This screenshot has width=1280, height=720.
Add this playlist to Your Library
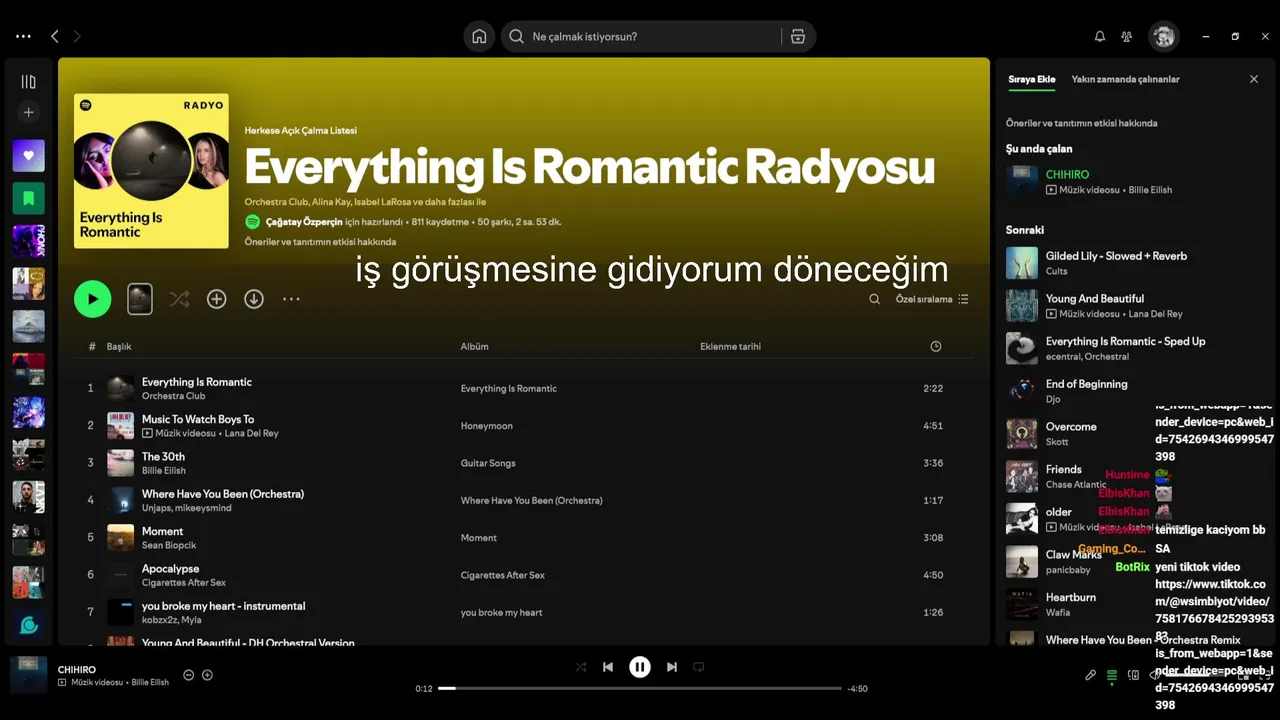click(217, 299)
